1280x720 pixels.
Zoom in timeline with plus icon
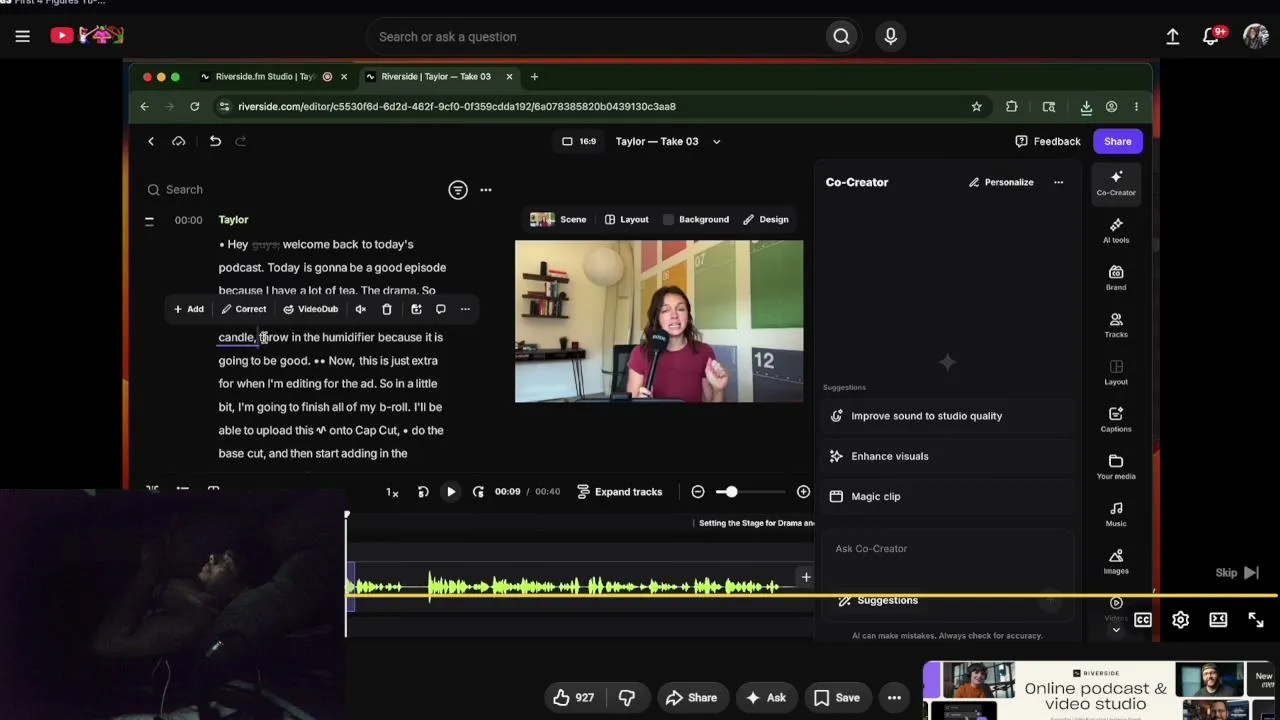click(x=803, y=492)
